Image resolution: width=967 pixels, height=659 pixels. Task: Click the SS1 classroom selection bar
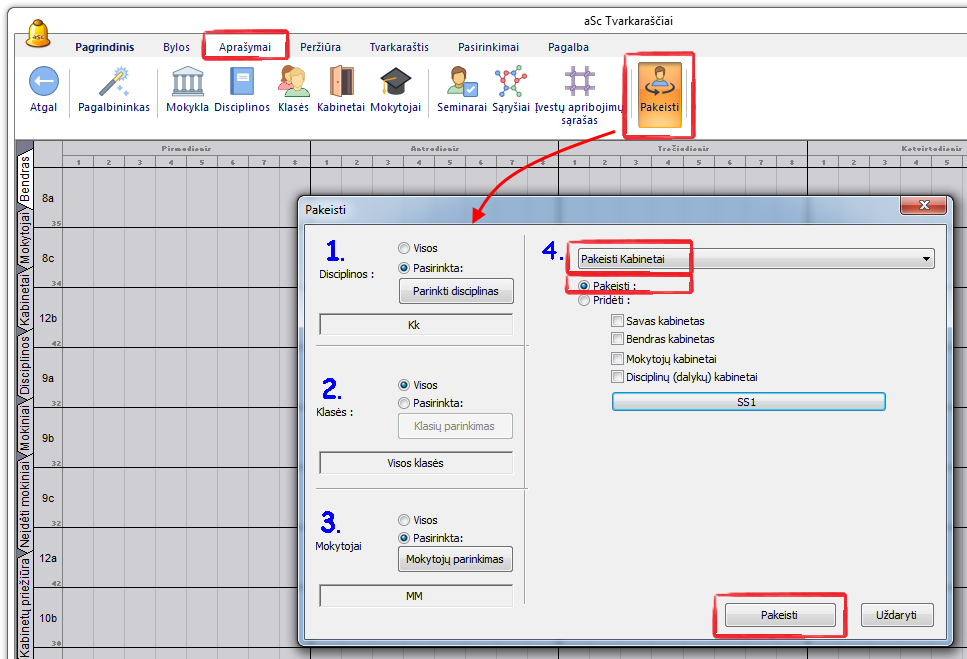pos(748,401)
